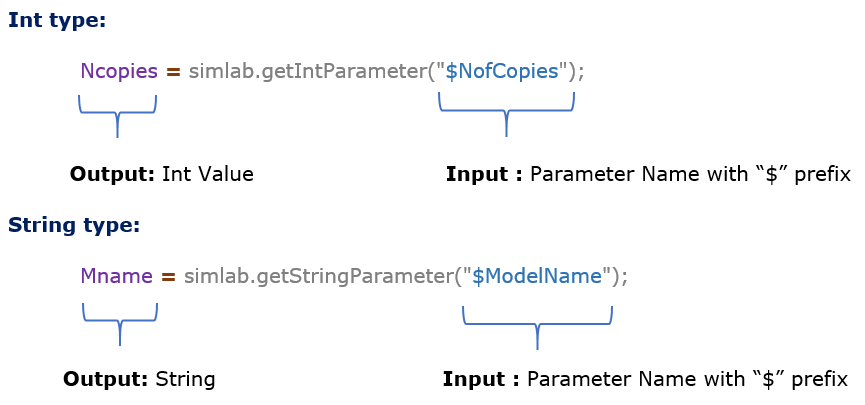865x405 pixels.
Task: Select the purple Ncopies variable name
Action: [119, 72]
